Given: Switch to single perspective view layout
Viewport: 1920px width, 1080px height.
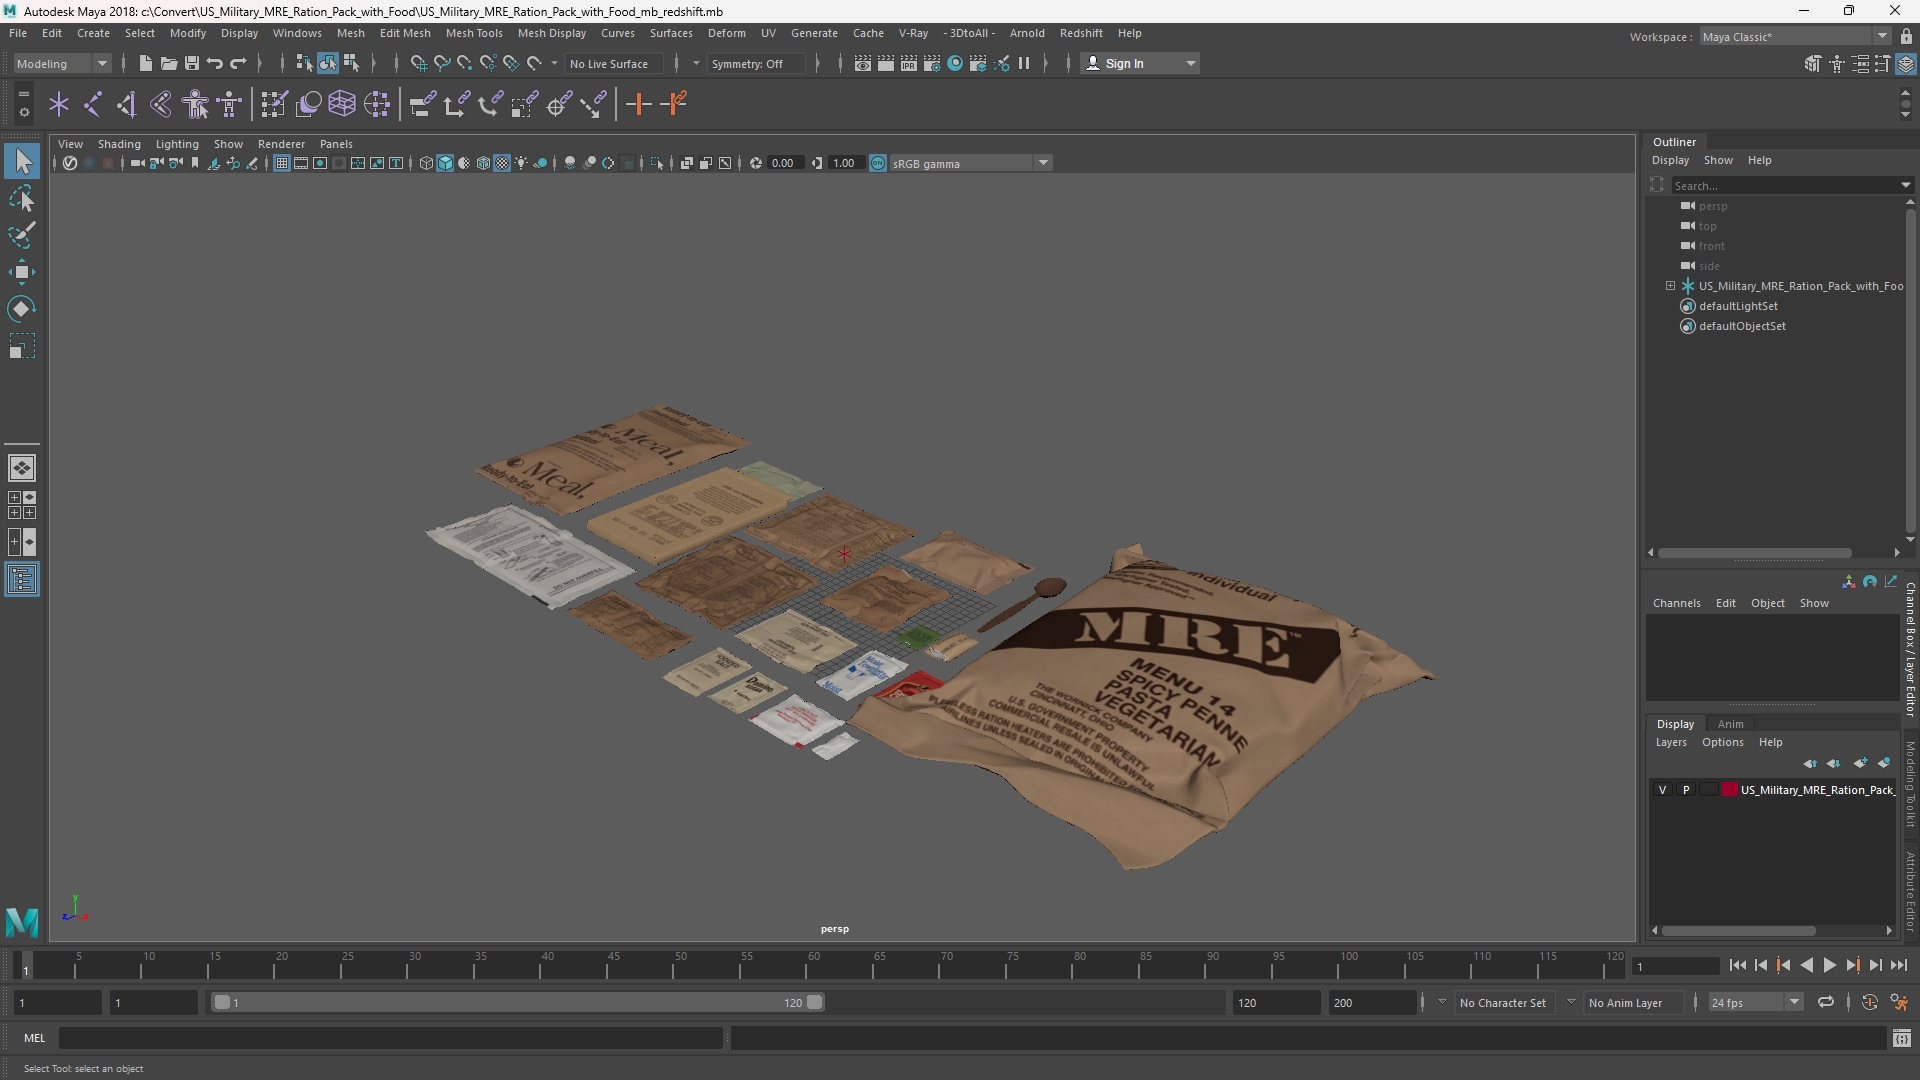Looking at the screenshot, I should point(22,468).
